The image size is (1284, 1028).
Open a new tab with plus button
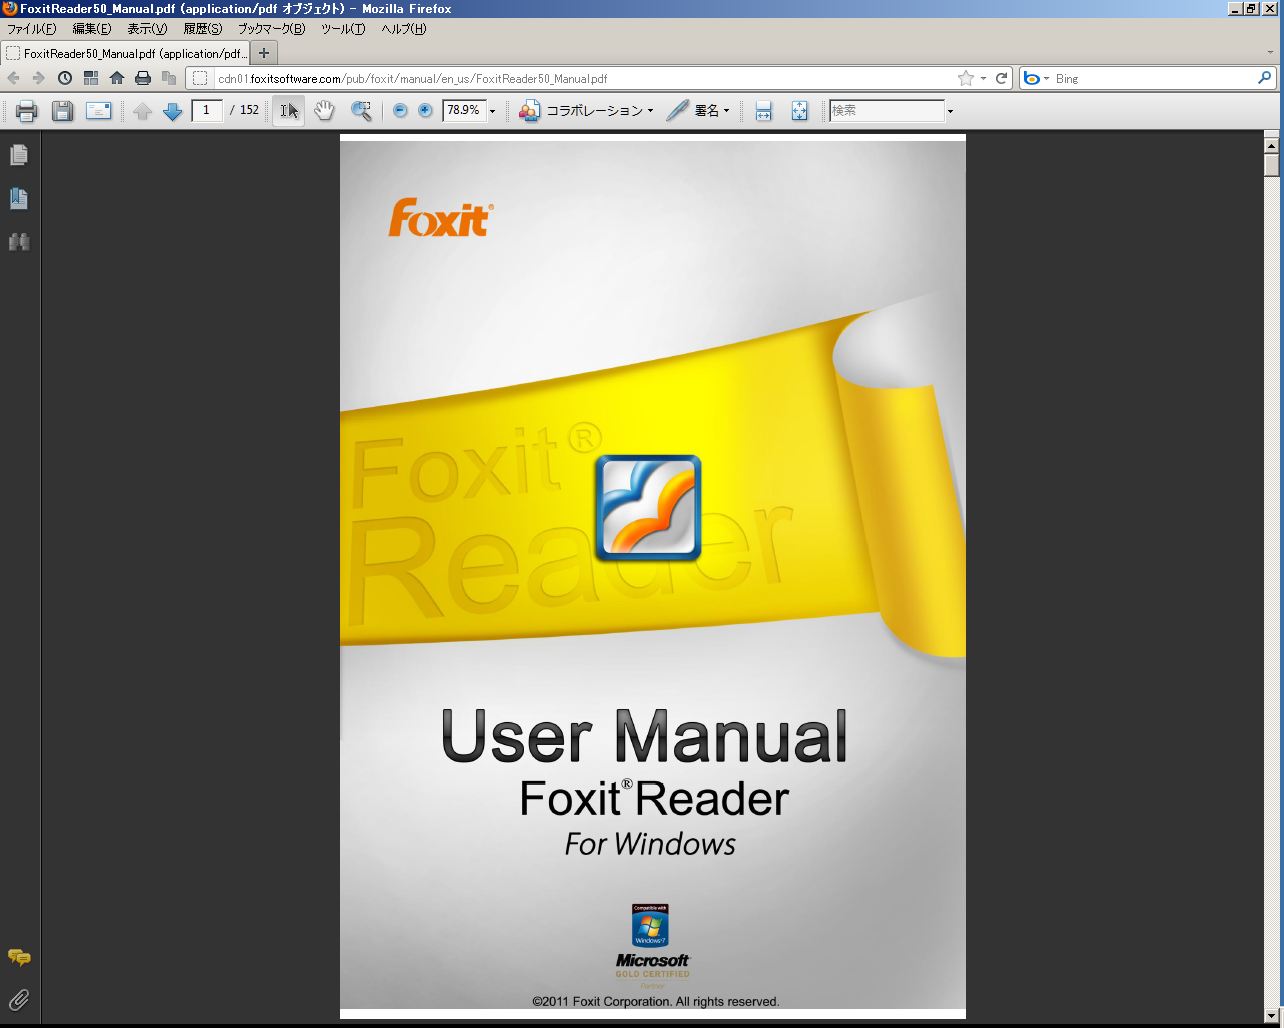[264, 53]
